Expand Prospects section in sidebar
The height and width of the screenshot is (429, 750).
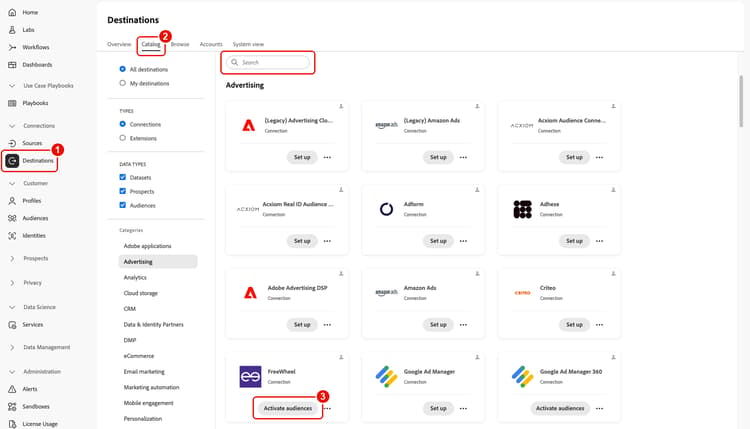coord(12,258)
